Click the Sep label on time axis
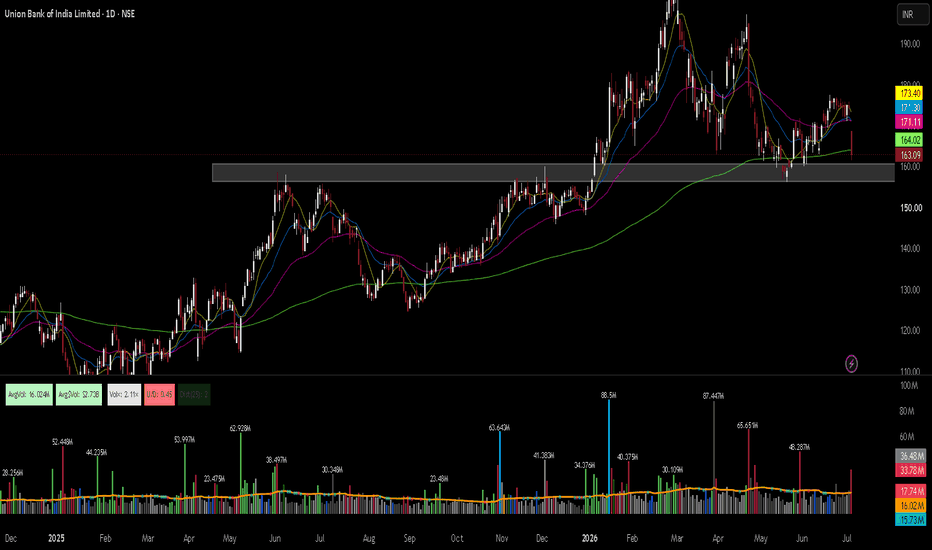The height and width of the screenshot is (550, 932). (410, 538)
